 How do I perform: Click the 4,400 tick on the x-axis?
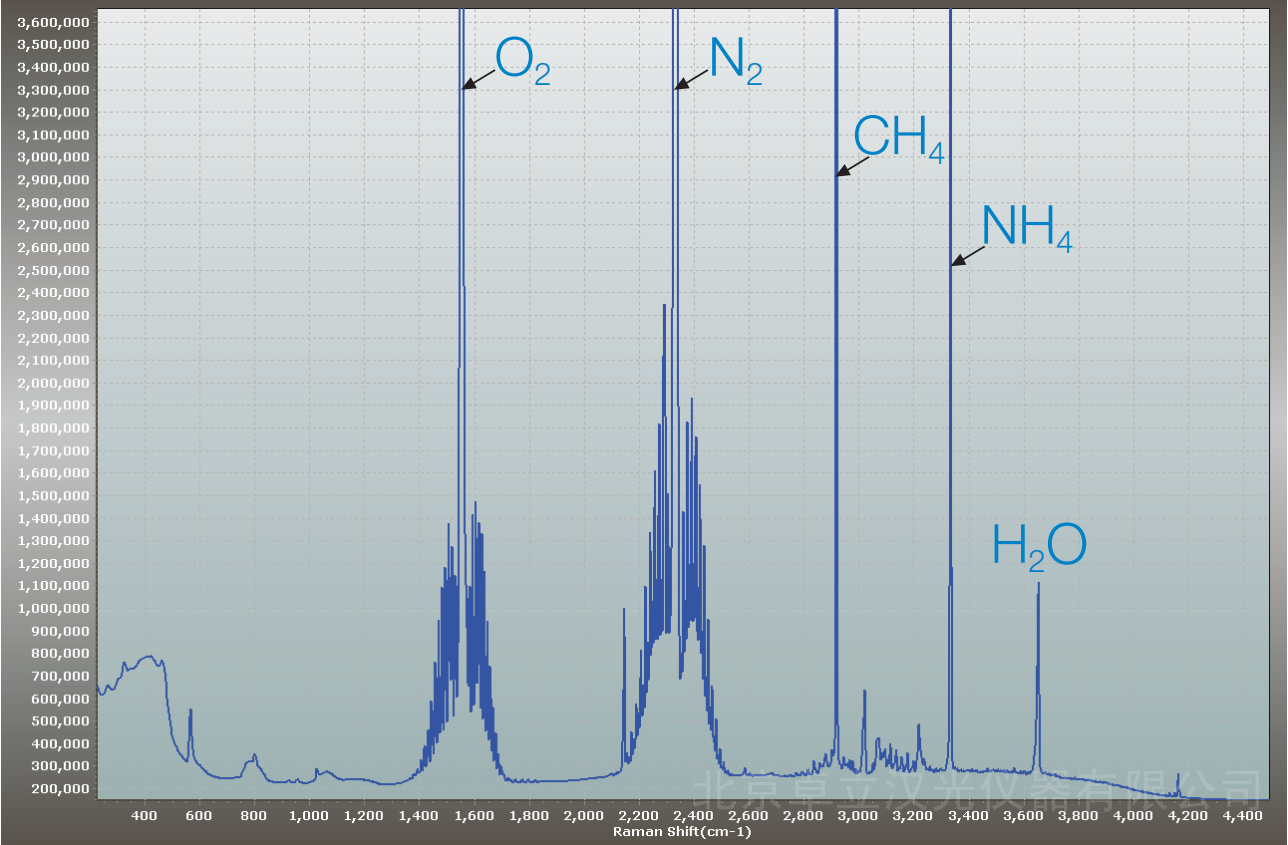click(1242, 816)
